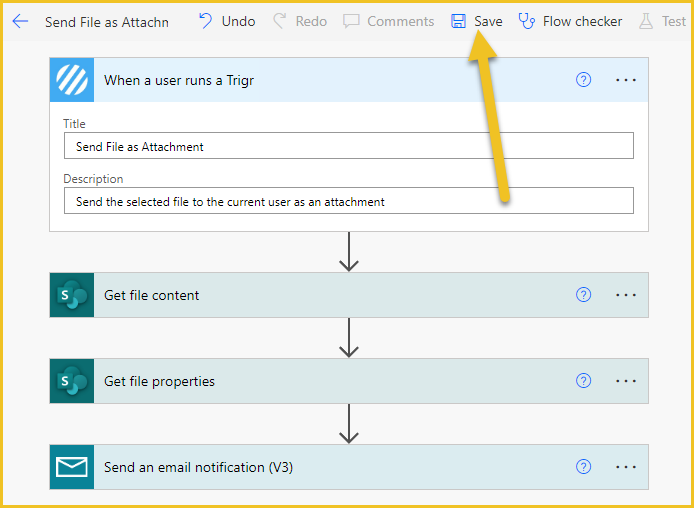694x508 pixels.
Task: Click the Test flask icon
Action: pos(646,21)
